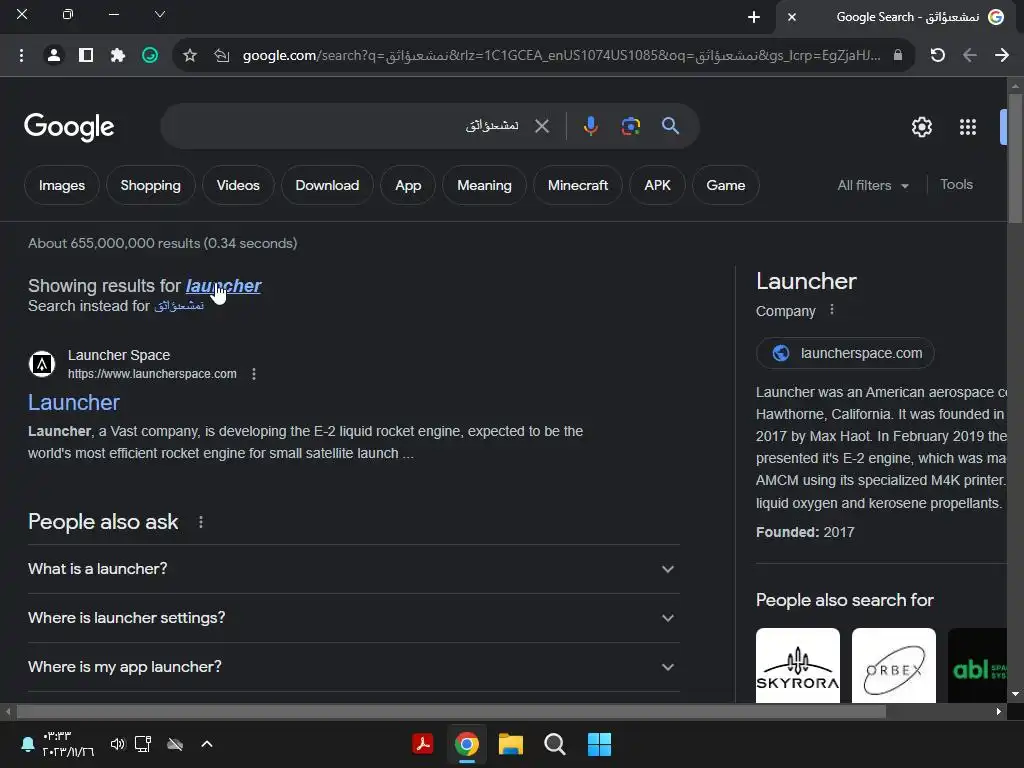Open the Extensions puzzle icon

point(118,56)
